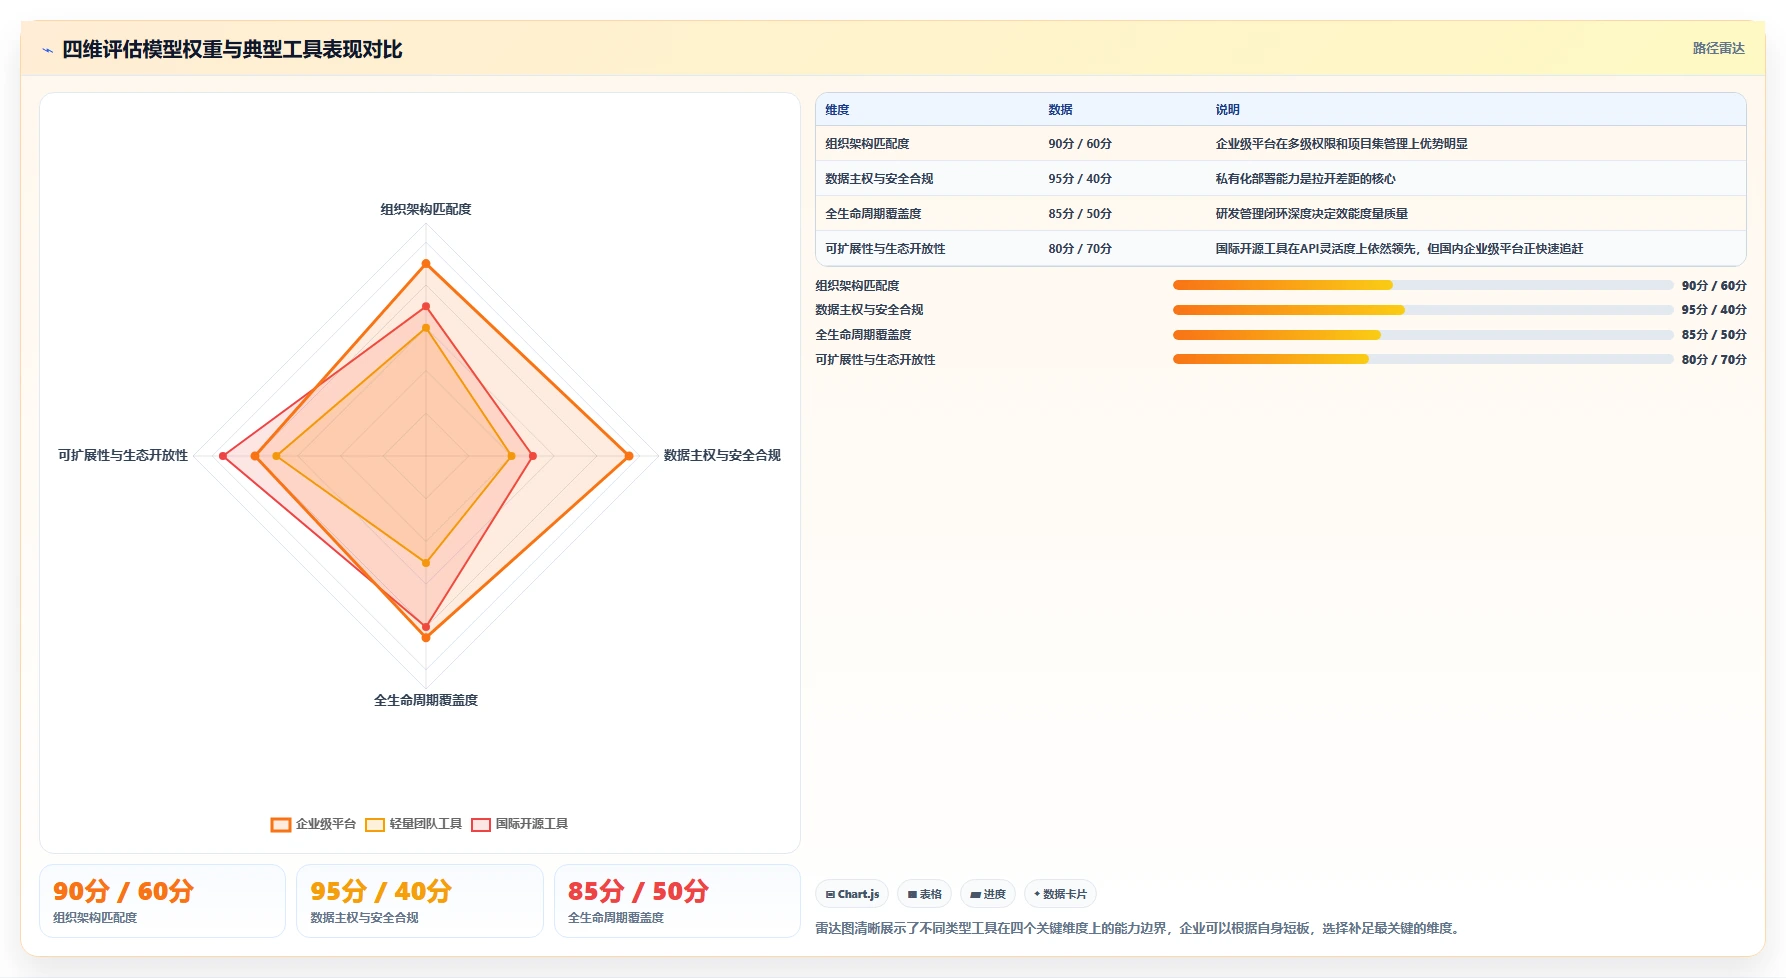Click the 国际开源工具 legend label
Image resolution: width=1786 pixels, height=978 pixels.
click(x=532, y=824)
